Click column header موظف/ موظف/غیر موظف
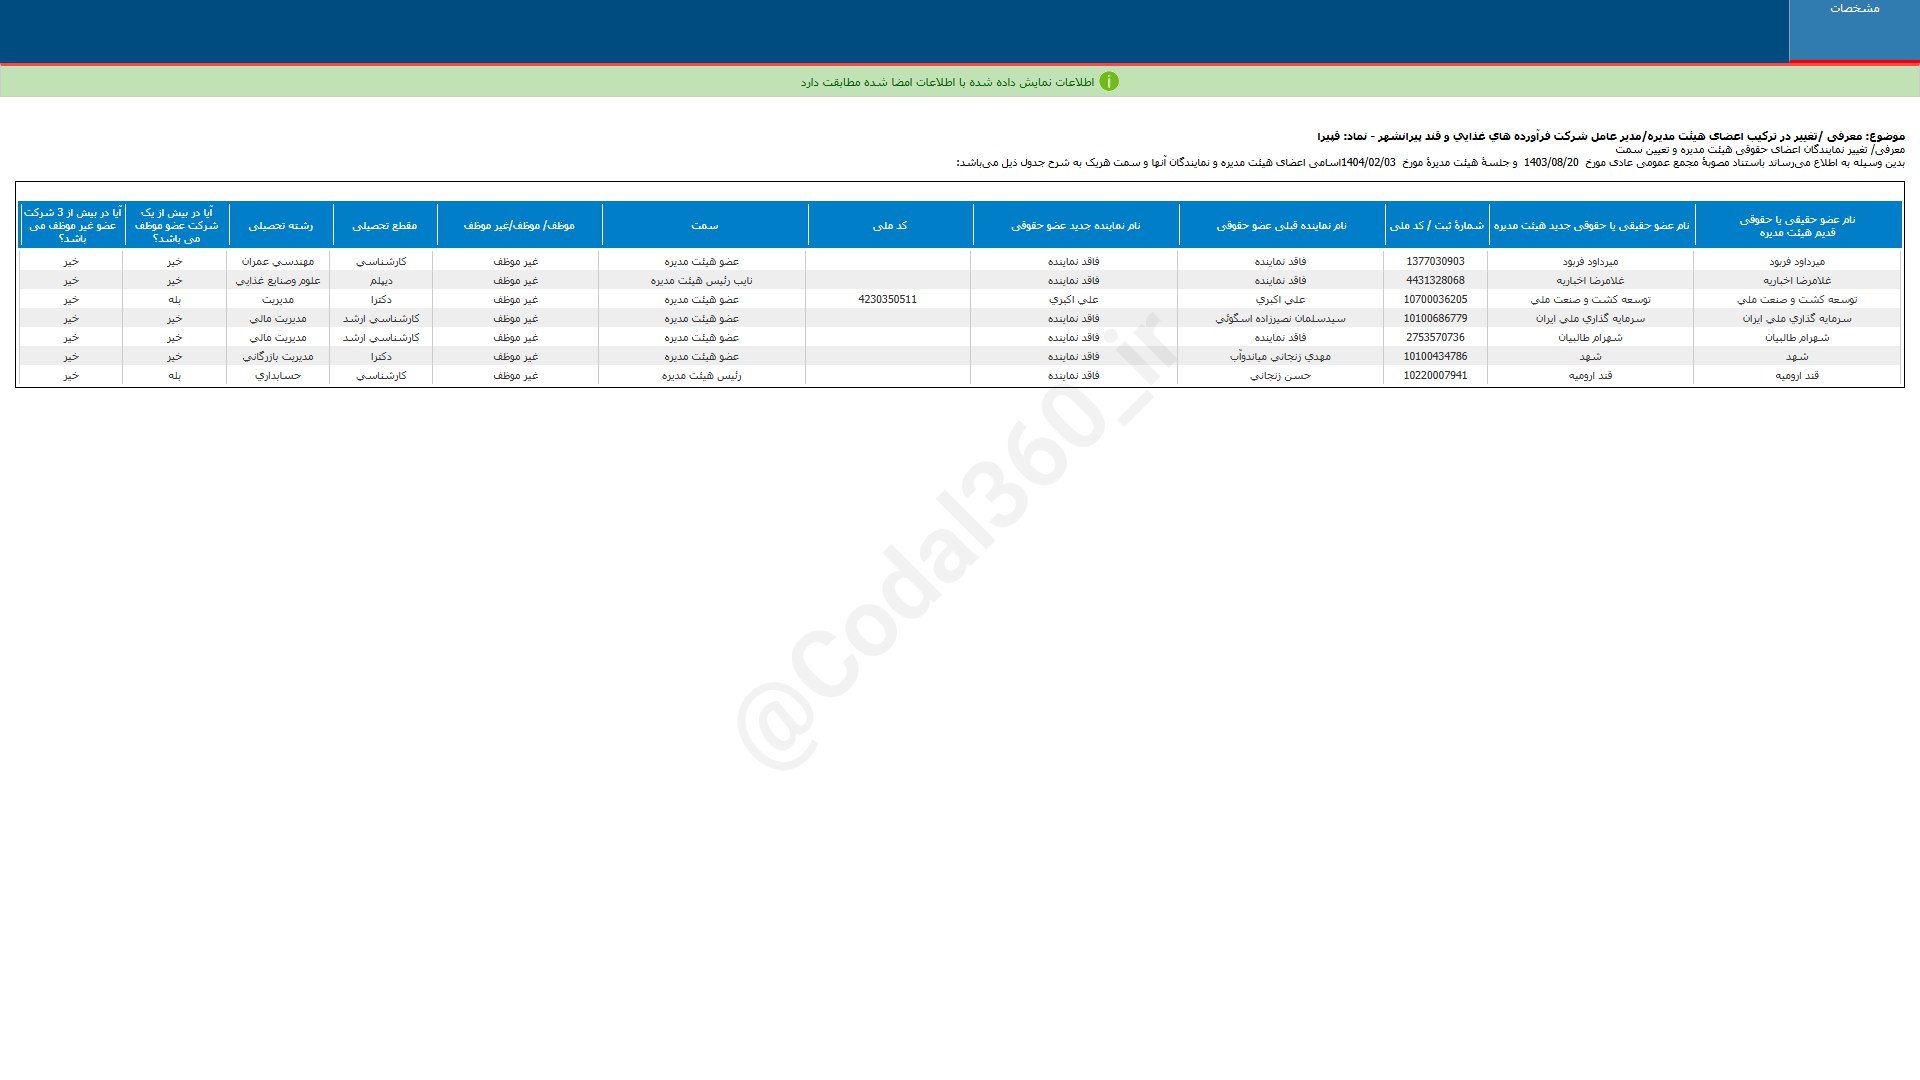This screenshot has width=1920, height=1080. [519, 226]
